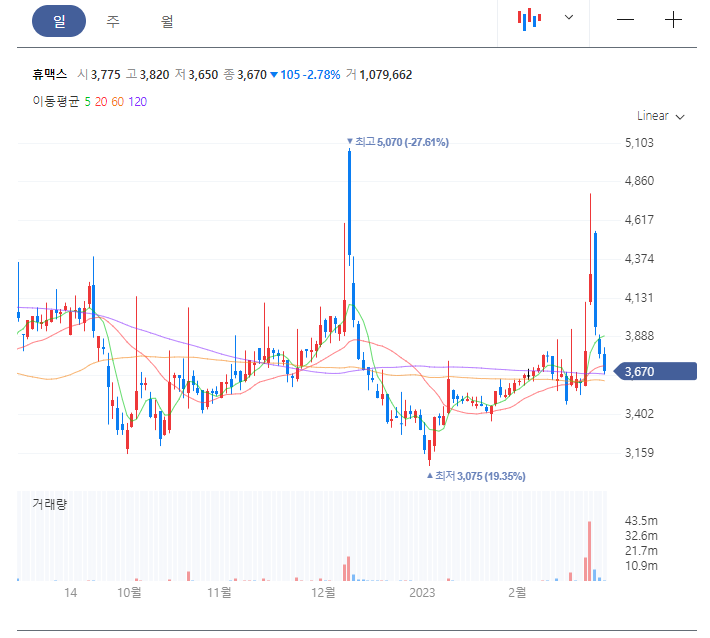Zoom out the chart with minus icon
This screenshot has width=710, height=638.
625,19
